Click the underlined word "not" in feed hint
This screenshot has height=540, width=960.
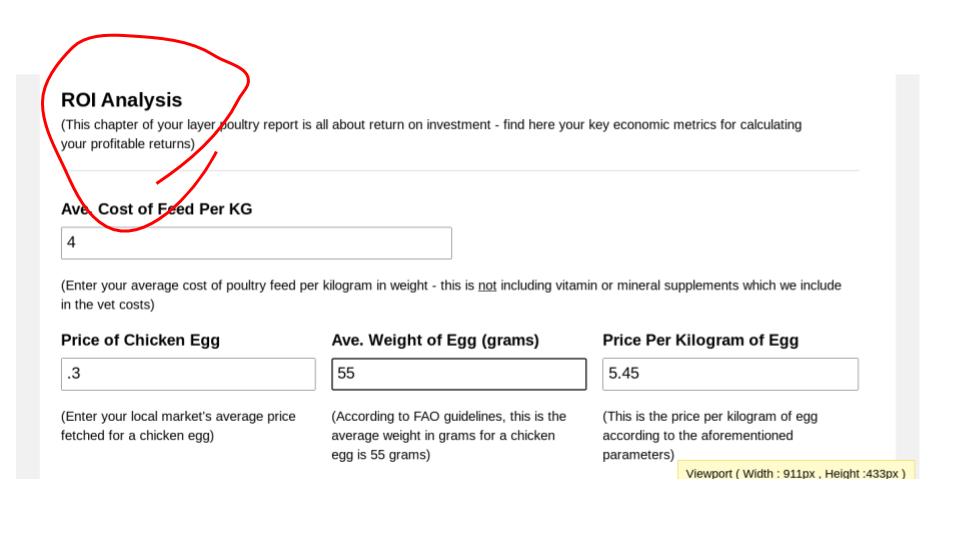487,285
